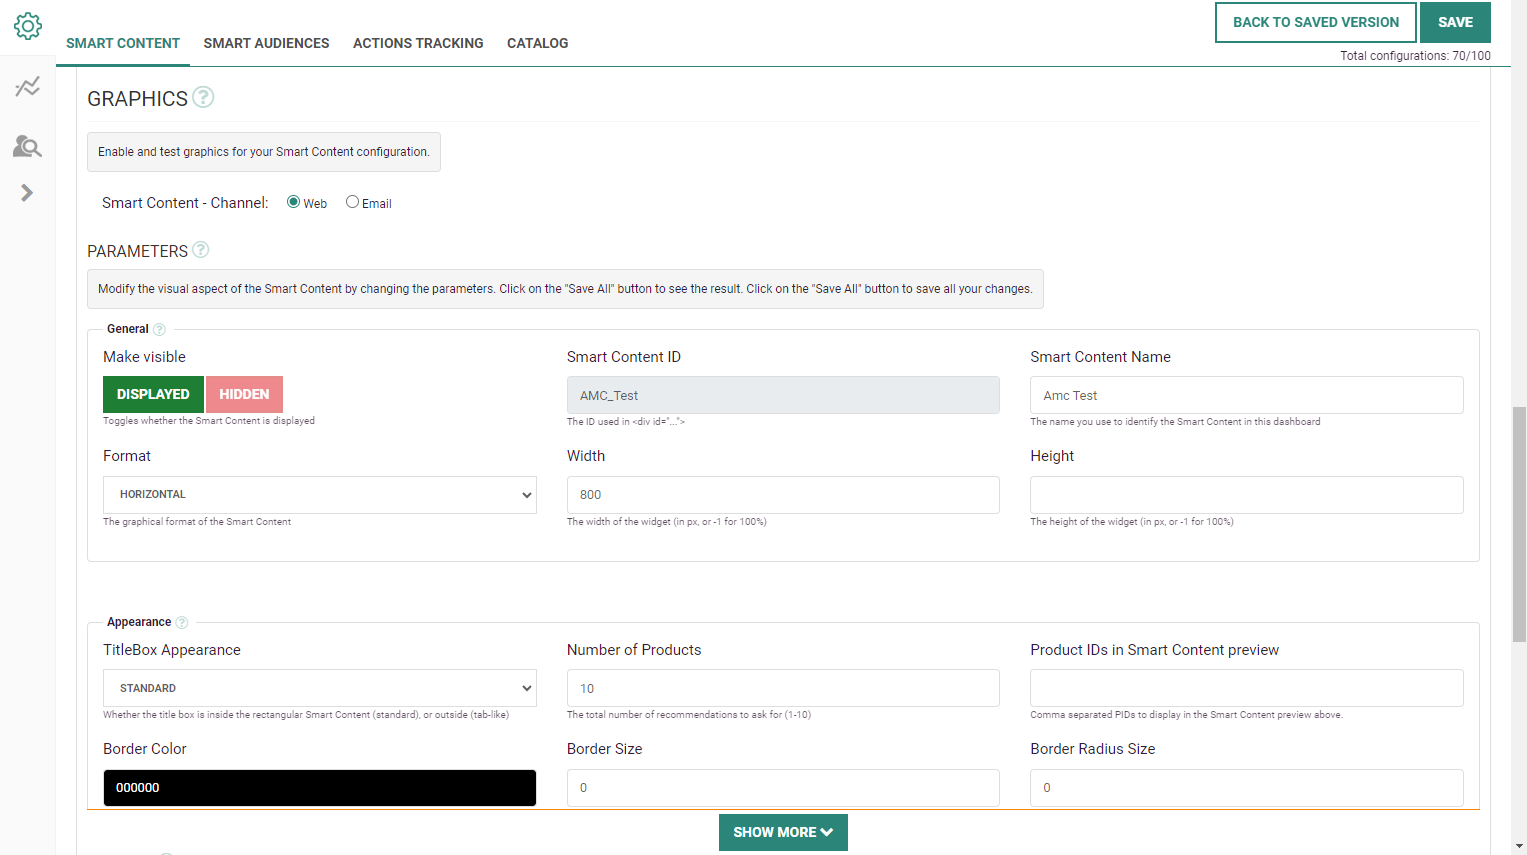Click the help icon next to General

pyautogui.click(x=159, y=330)
